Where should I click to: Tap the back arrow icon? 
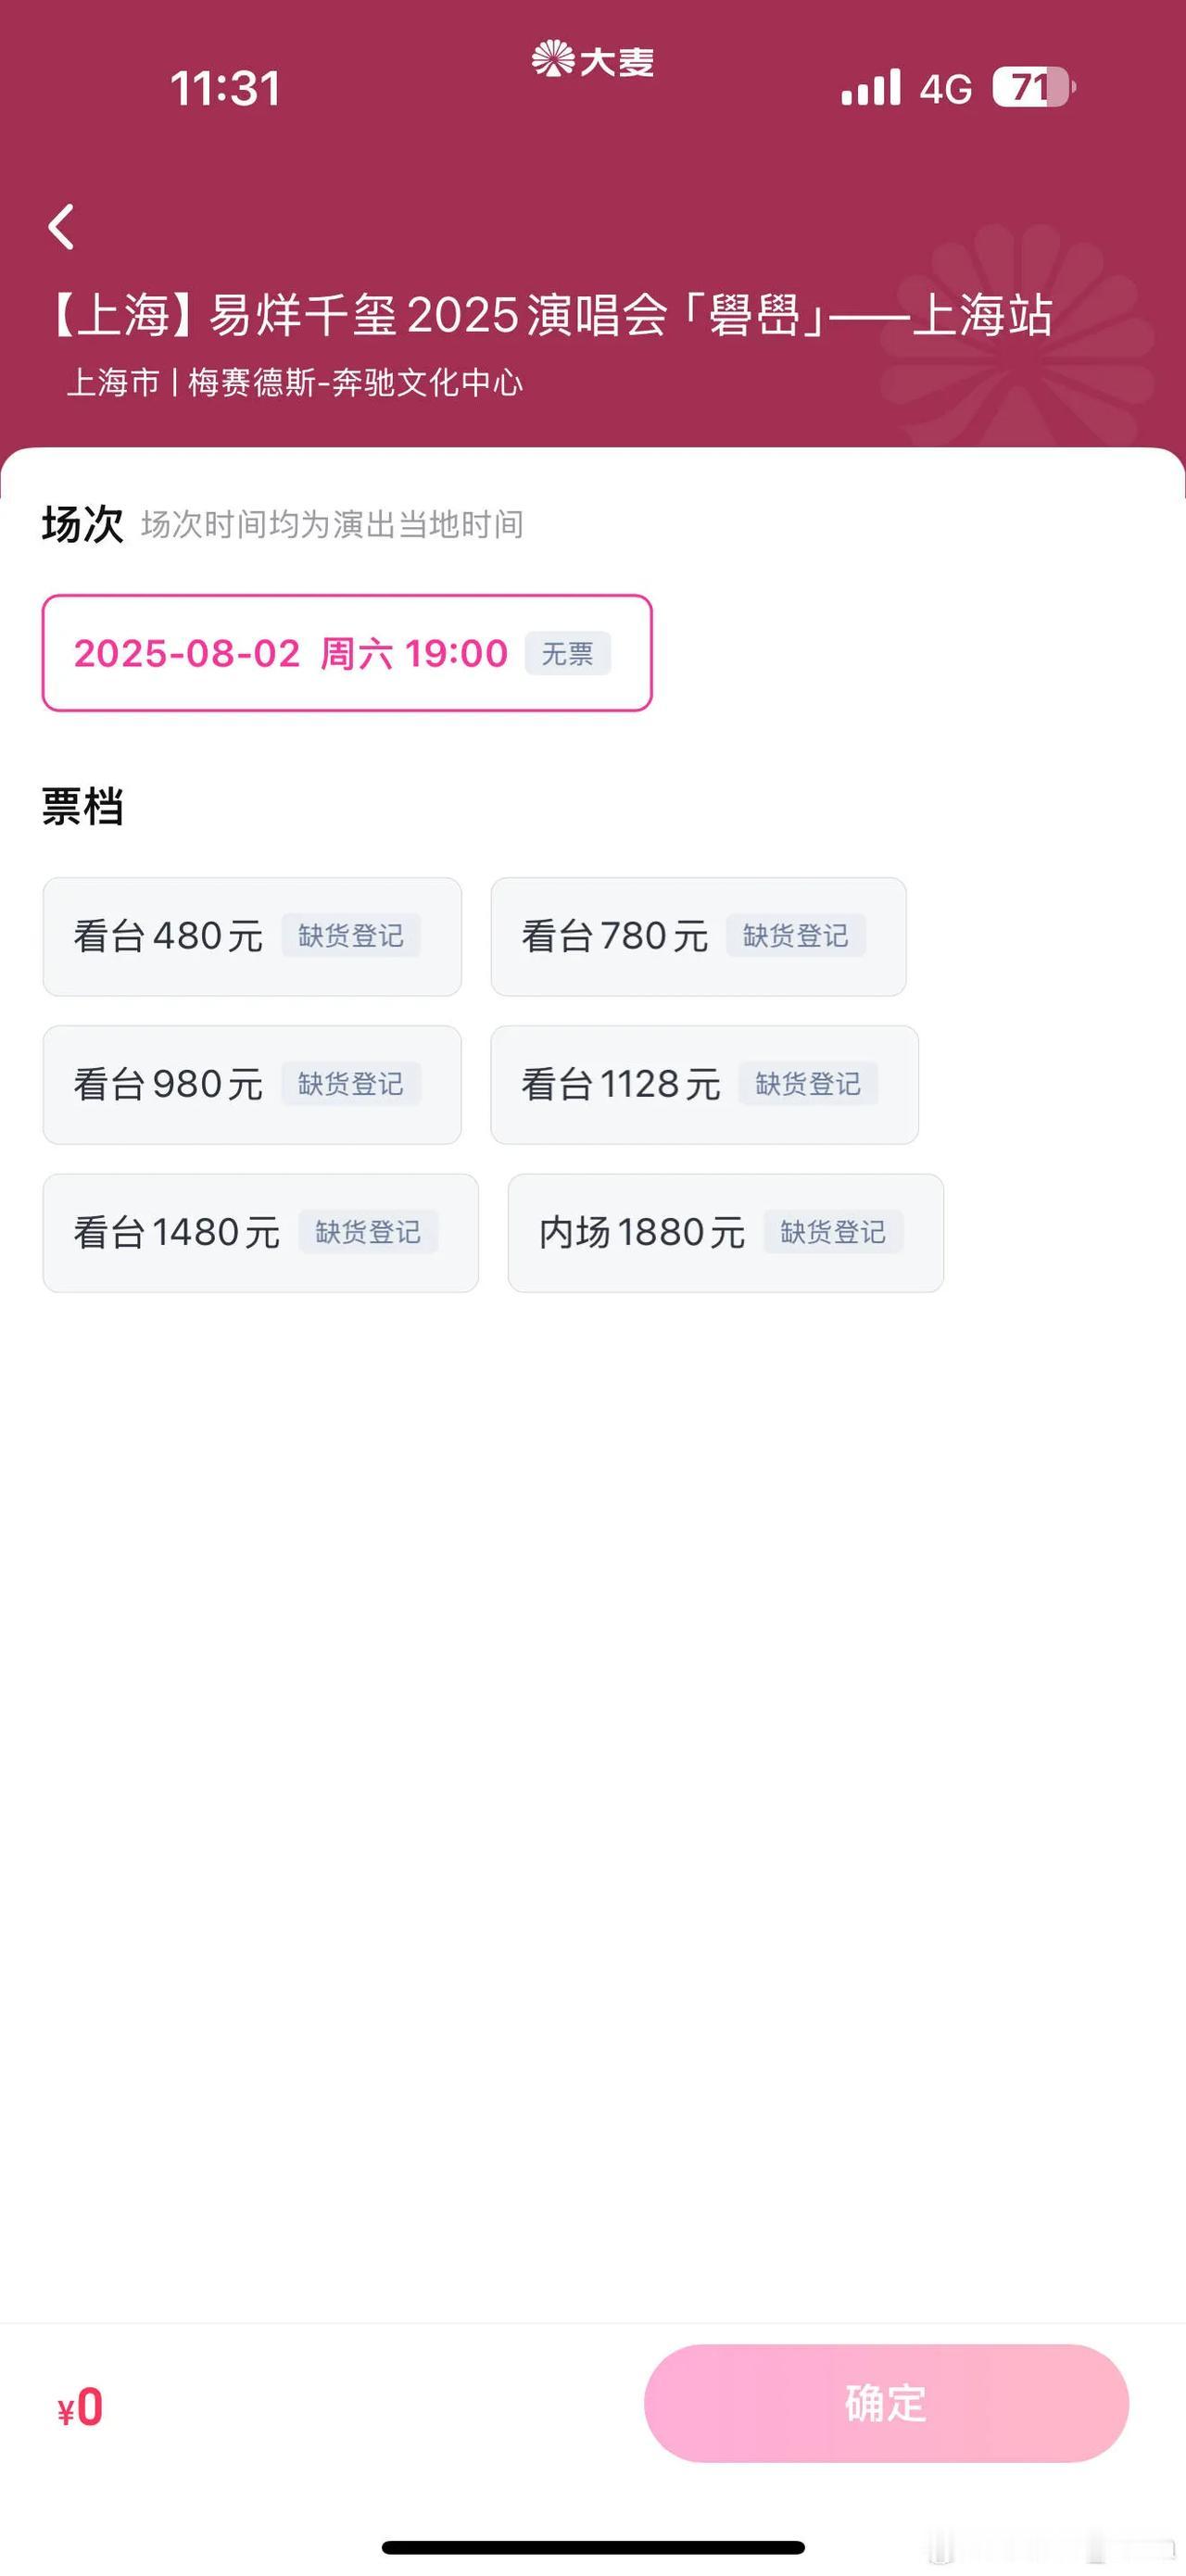click(62, 227)
